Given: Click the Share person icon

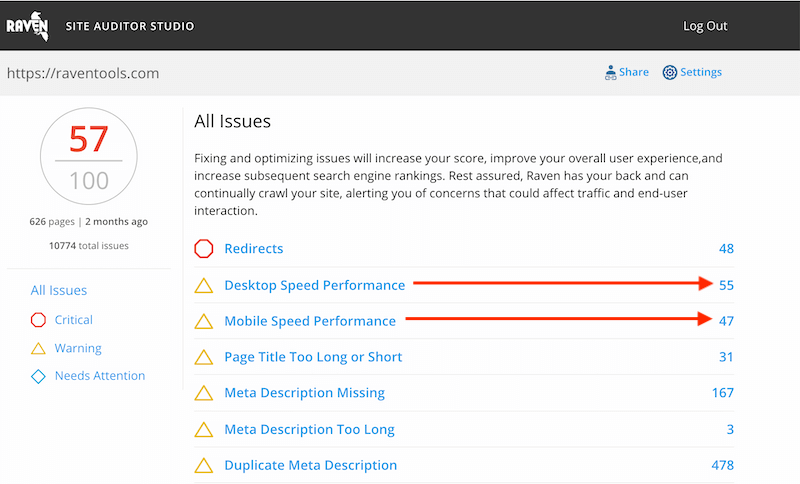Looking at the screenshot, I should click(x=610, y=72).
